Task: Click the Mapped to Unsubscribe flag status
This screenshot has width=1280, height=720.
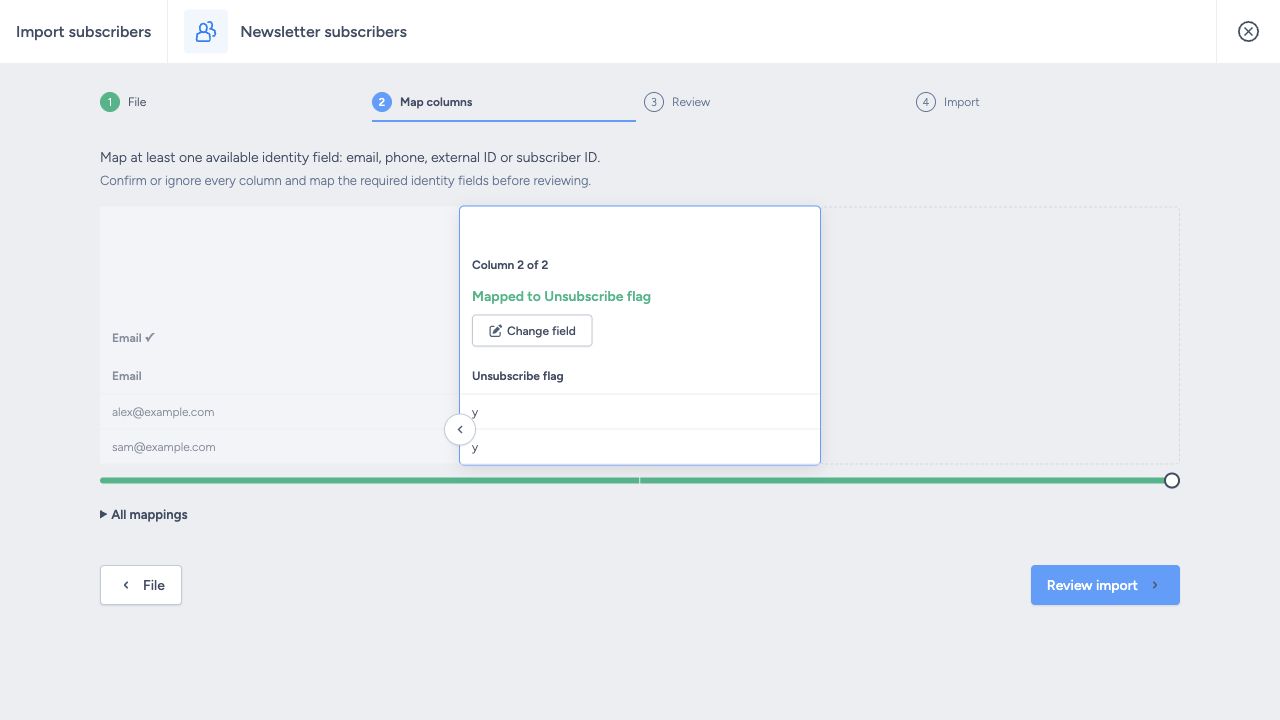Action: [561, 296]
